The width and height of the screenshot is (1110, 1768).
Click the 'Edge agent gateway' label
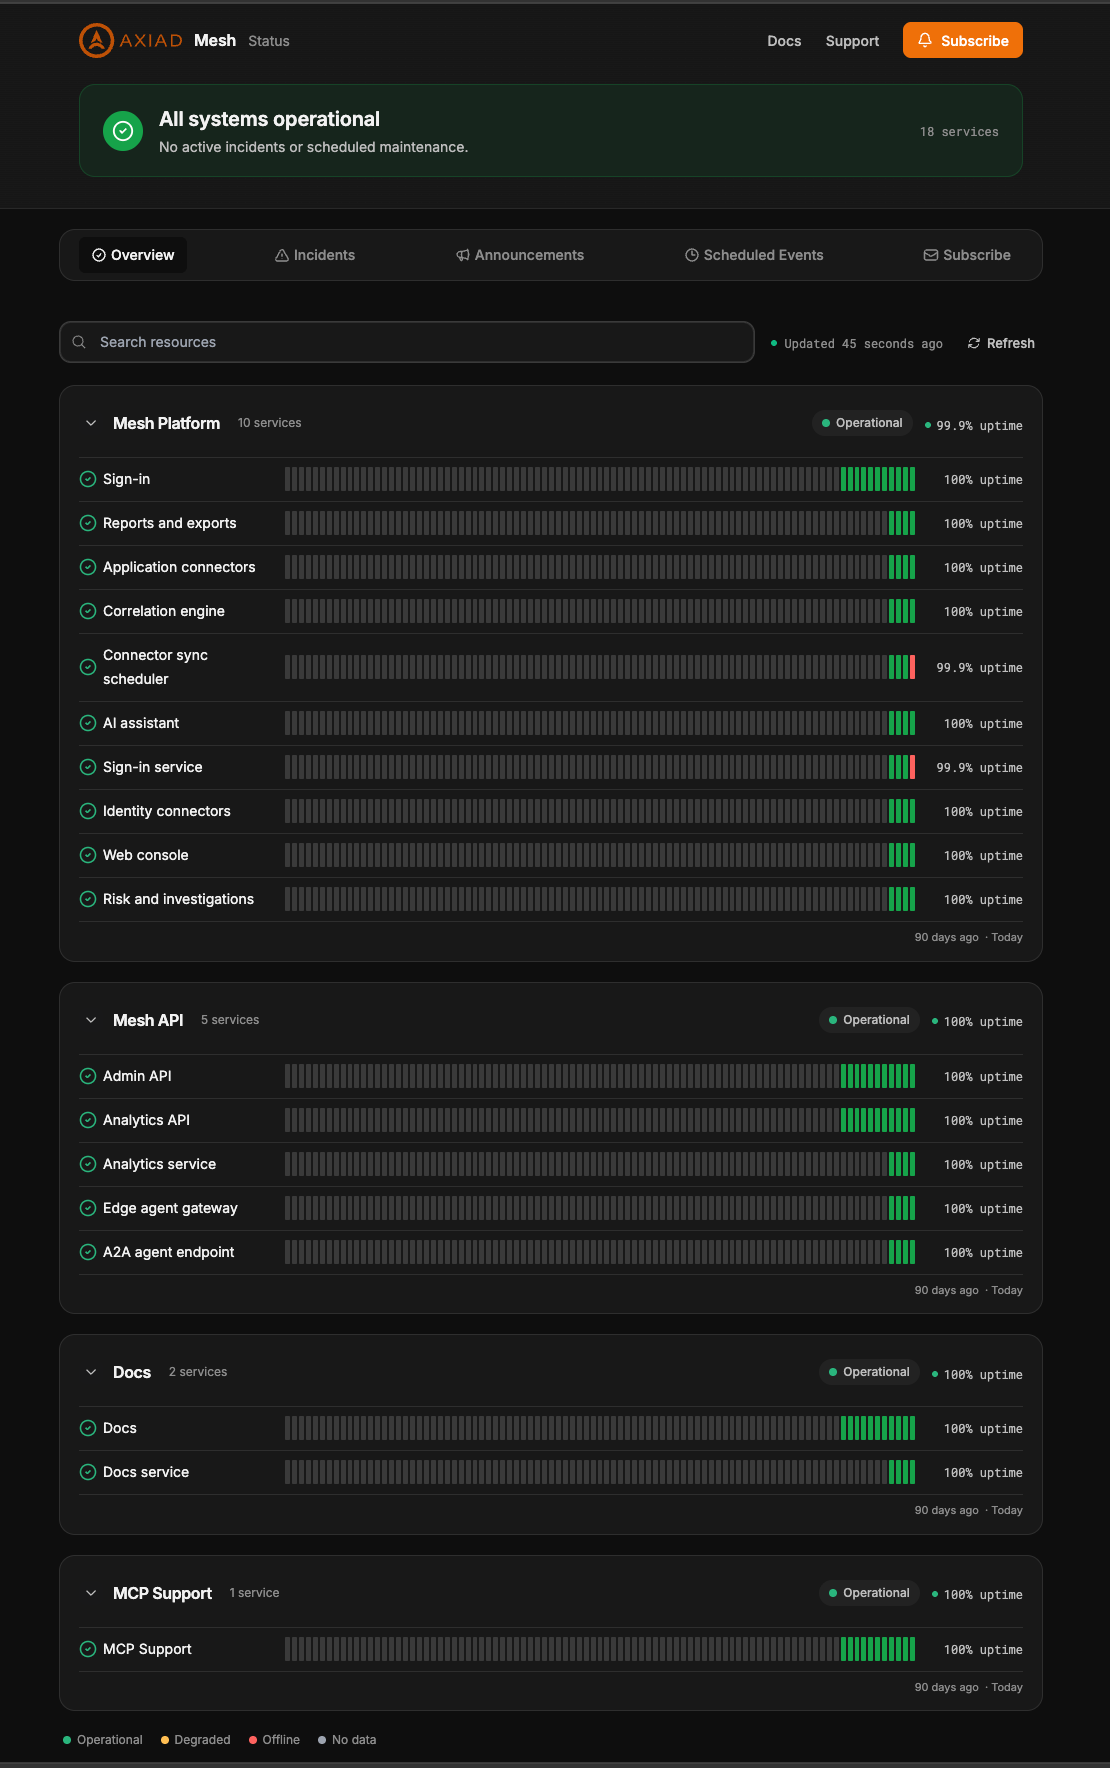click(170, 1208)
